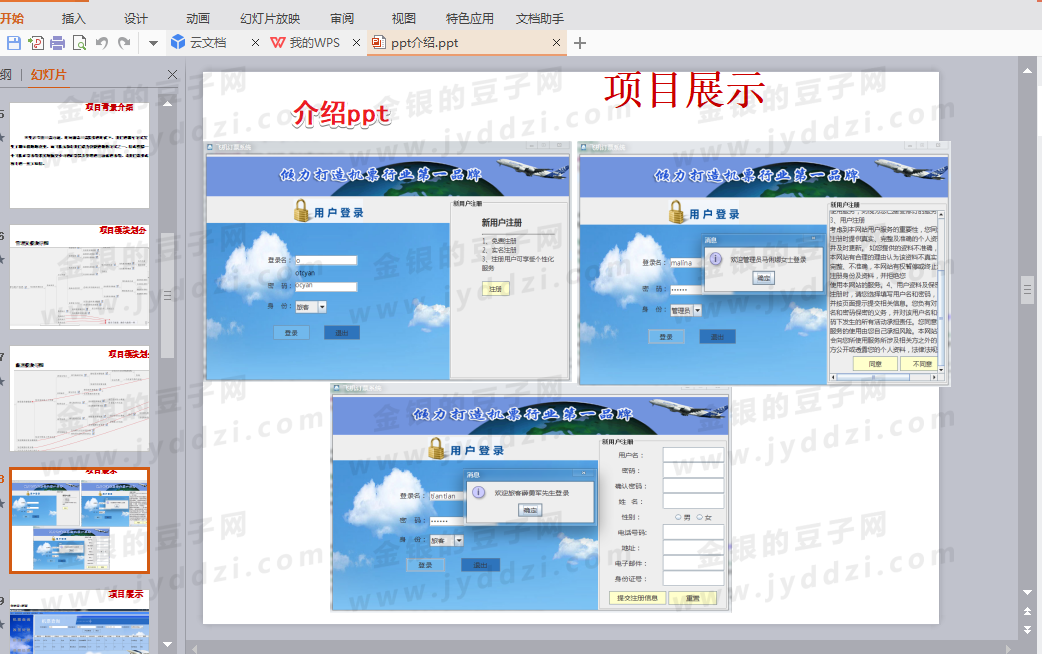Click main editor scrollbar down arrow
Viewport: 1042px width, 654px height.
(x=1027, y=592)
